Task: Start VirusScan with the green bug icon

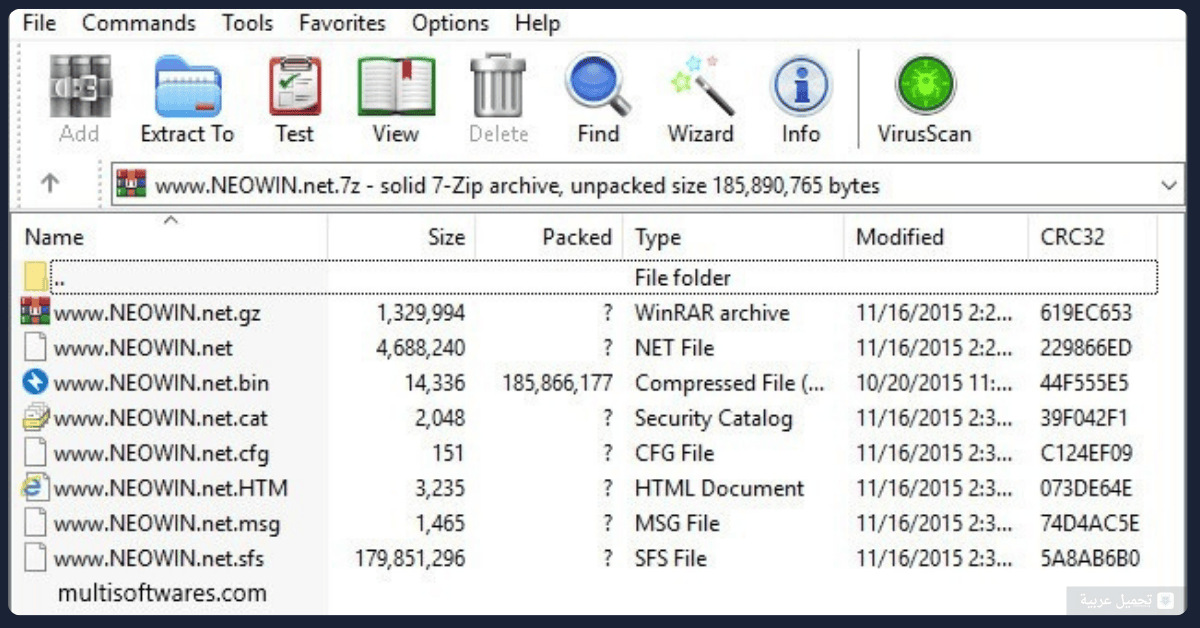Action: 924,86
